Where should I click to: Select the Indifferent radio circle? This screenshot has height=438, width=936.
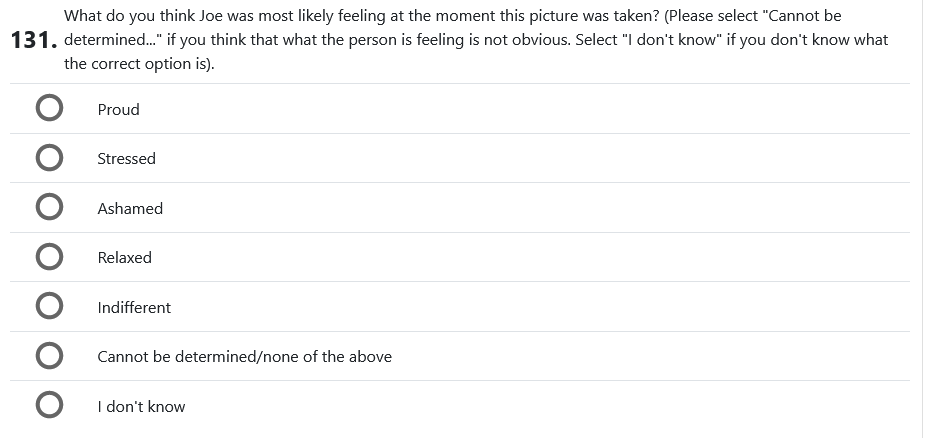coord(50,307)
